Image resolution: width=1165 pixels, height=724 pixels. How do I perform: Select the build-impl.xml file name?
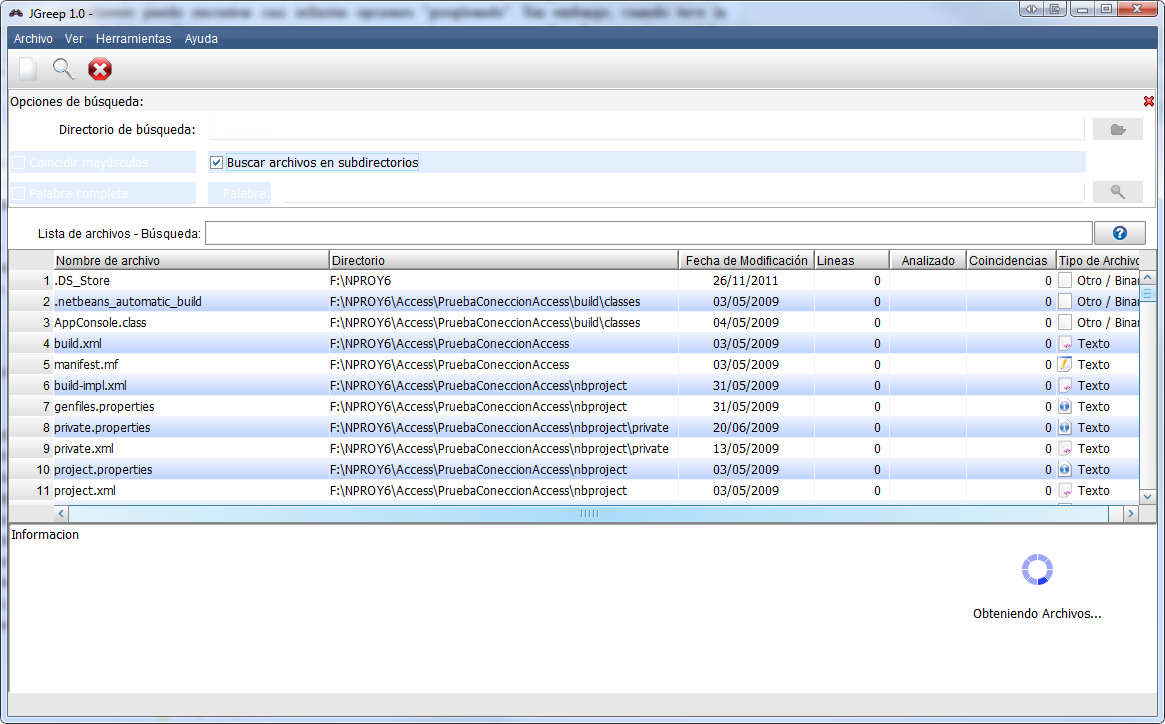pyautogui.click(x=91, y=386)
